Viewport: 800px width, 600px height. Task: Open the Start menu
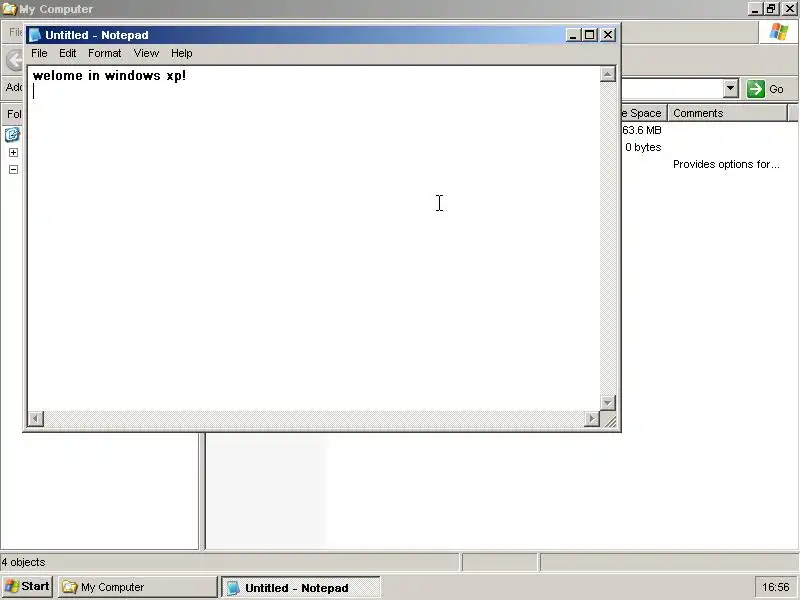pyautogui.click(x=27, y=587)
